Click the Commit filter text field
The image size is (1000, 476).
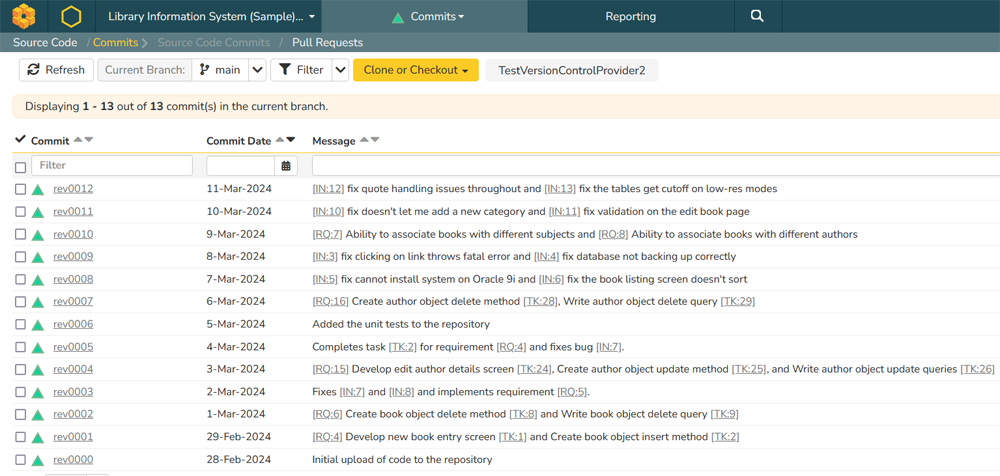pos(112,166)
